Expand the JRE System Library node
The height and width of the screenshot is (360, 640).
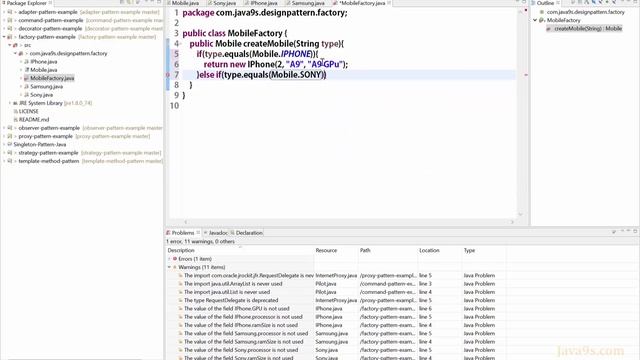tap(10, 103)
